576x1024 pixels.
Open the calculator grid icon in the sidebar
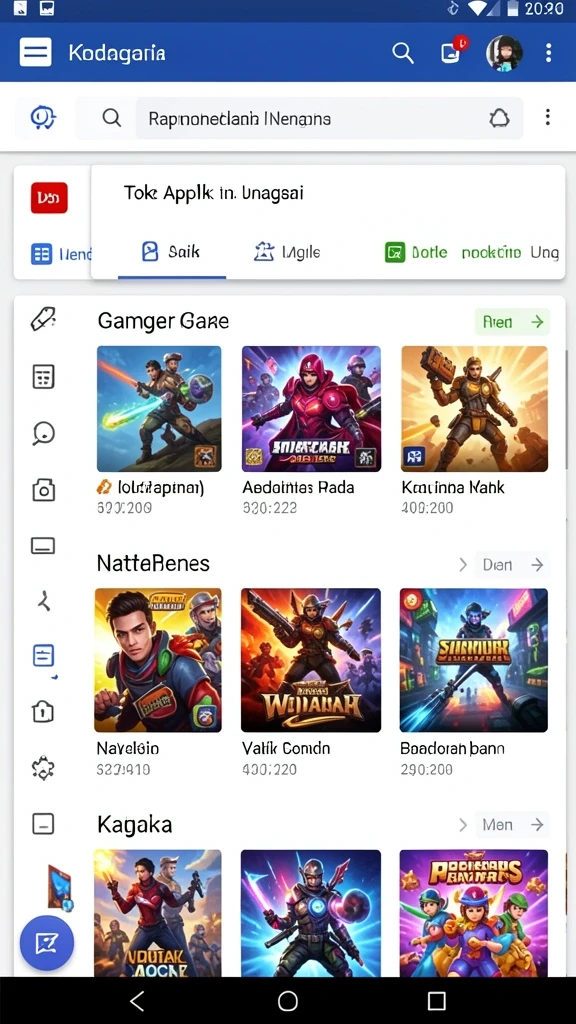coord(43,376)
